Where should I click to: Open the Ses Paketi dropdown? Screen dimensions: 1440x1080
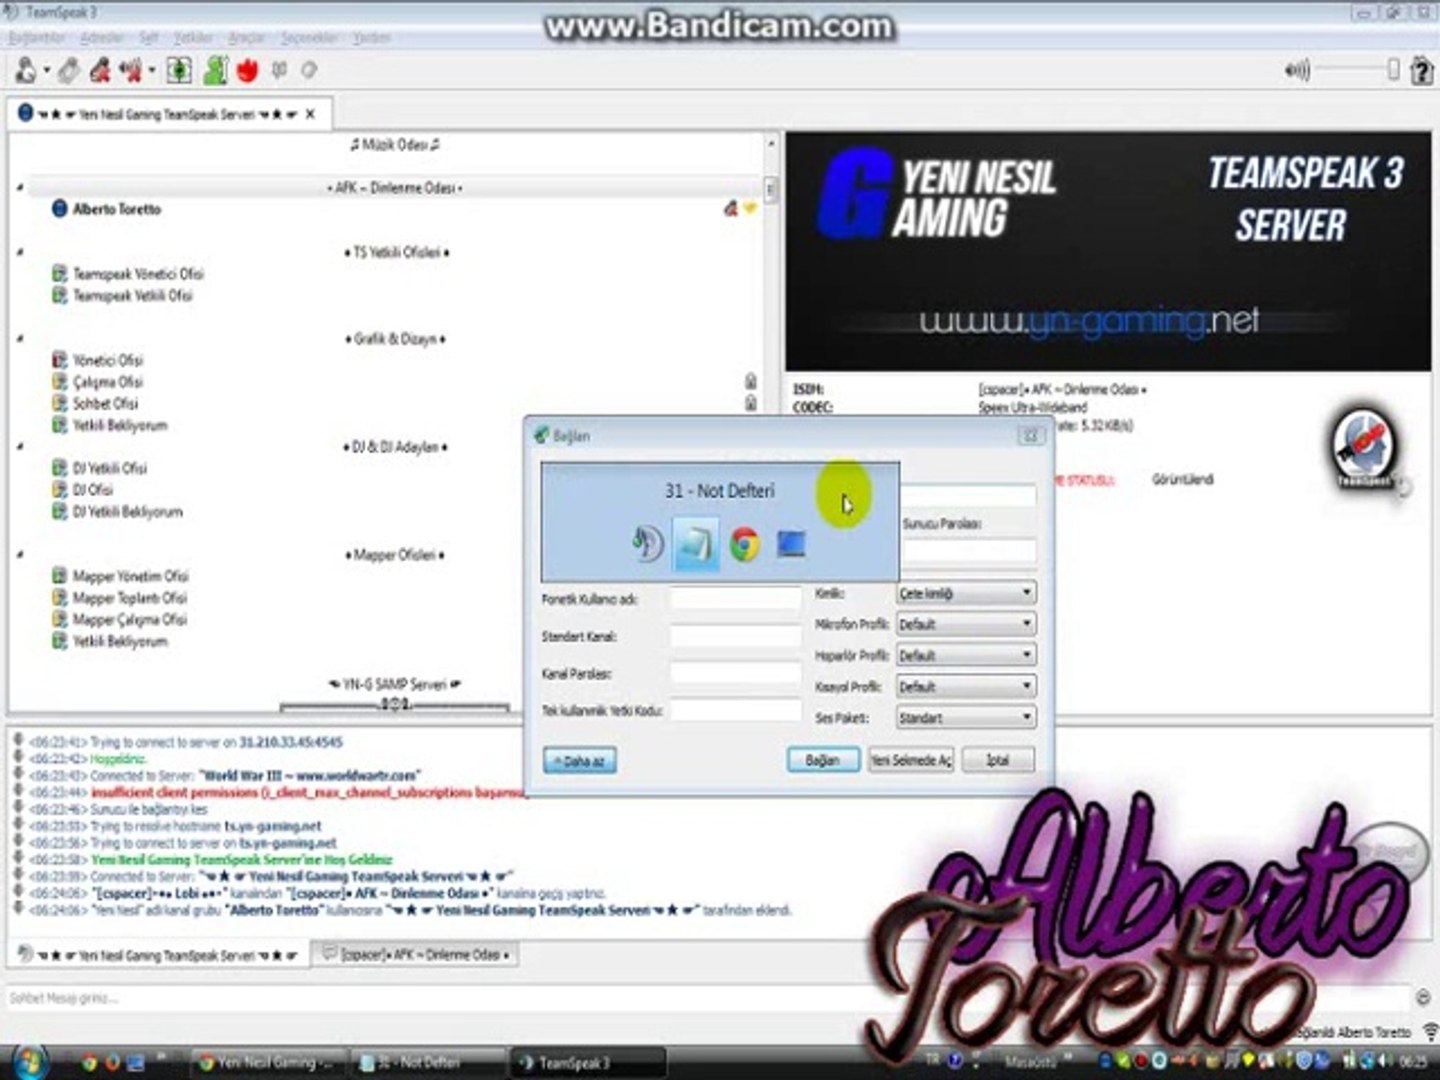pos(965,717)
